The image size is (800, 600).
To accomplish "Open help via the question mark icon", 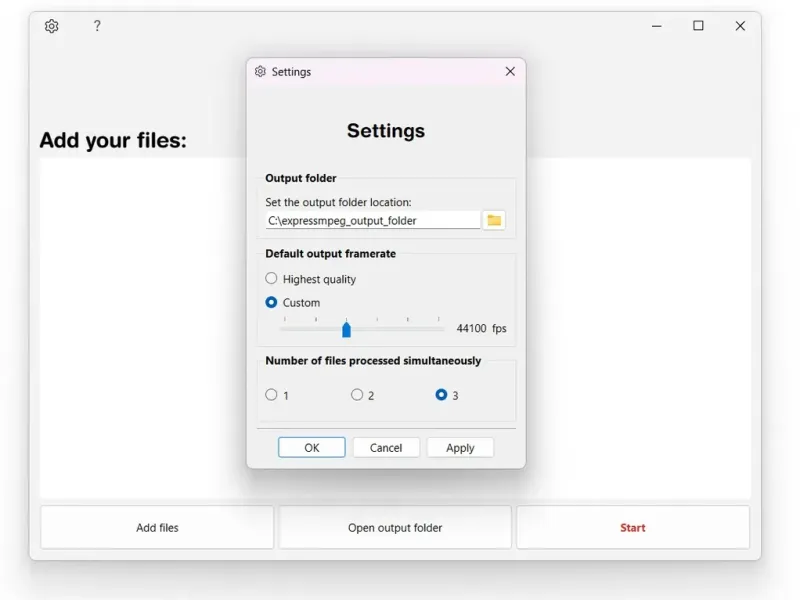I will point(97,26).
